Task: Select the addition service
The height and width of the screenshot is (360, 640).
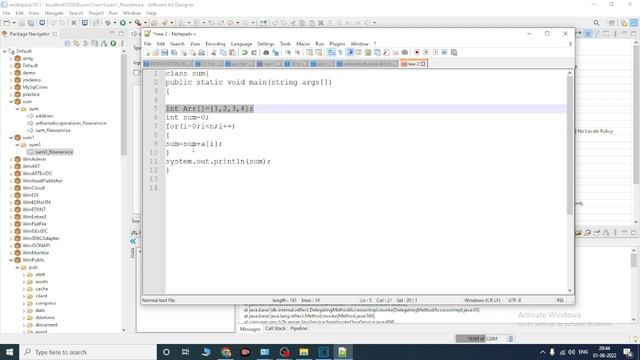Action: [x=44, y=116]
